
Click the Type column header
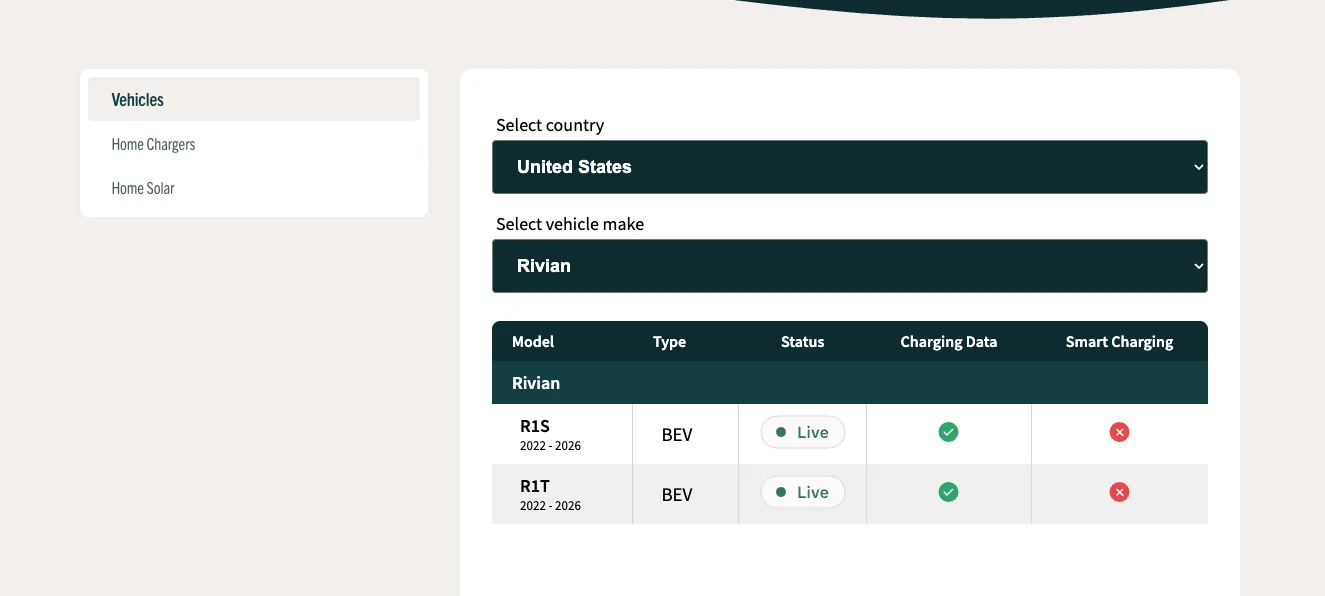click(669, 342)
